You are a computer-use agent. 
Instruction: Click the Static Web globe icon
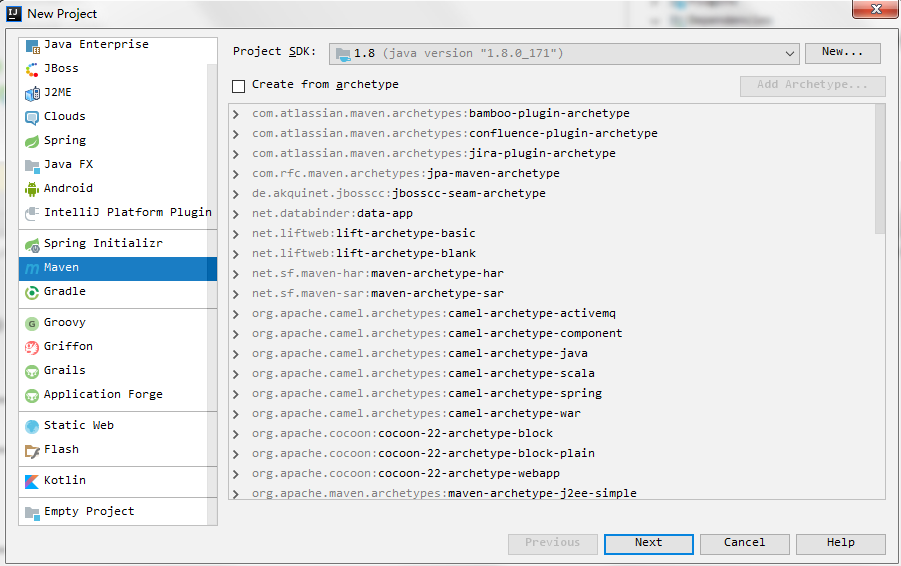pos(32,426)
